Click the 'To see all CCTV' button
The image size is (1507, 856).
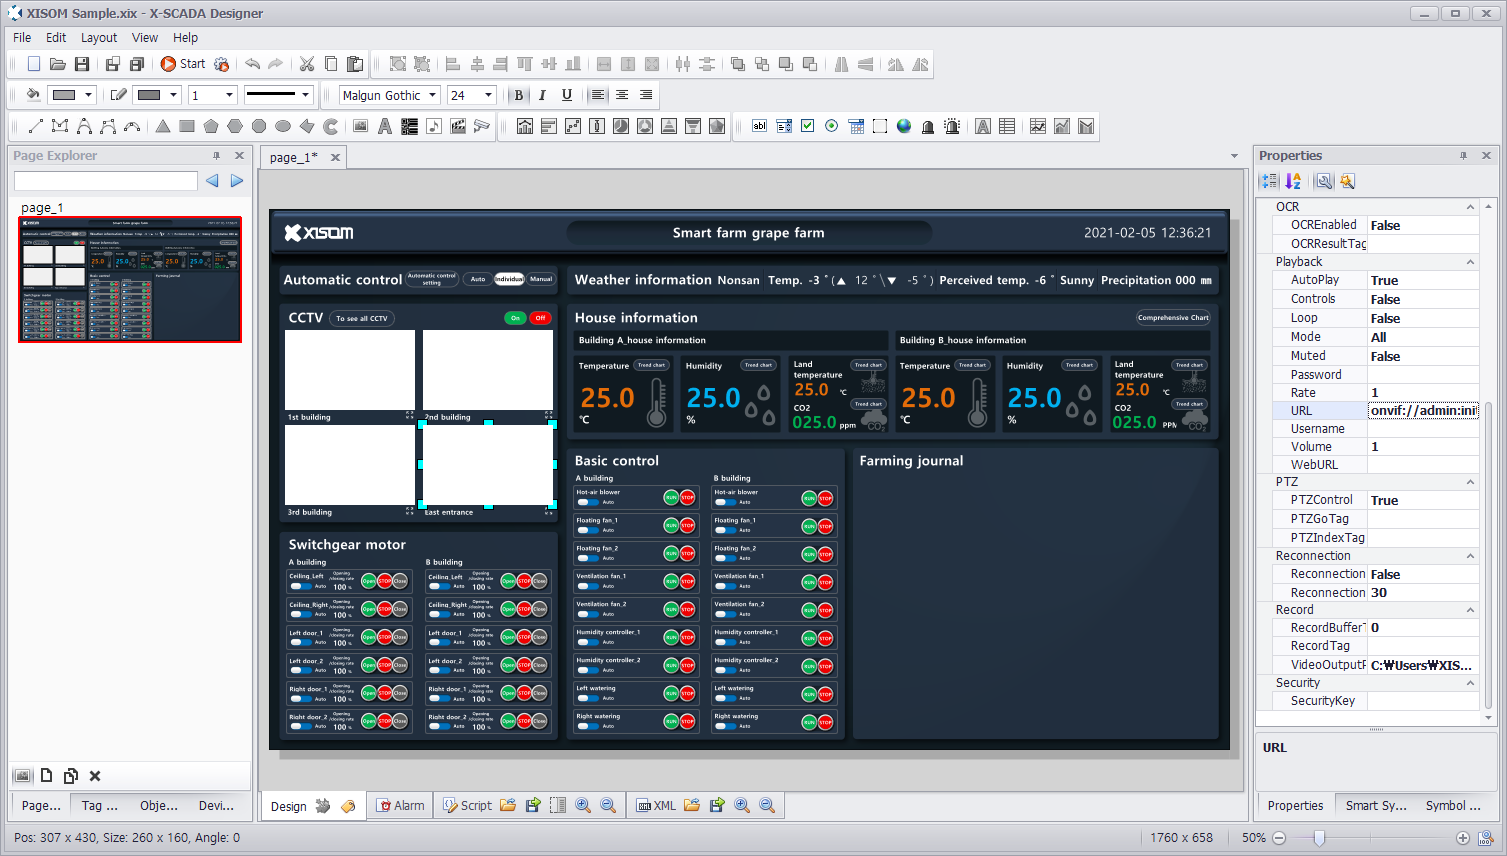pos(362,318)
